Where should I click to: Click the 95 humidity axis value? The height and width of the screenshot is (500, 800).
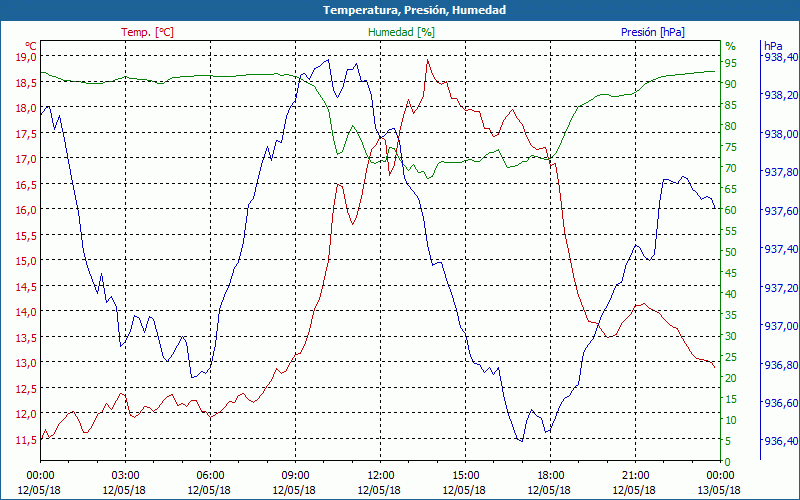(731, 63)
